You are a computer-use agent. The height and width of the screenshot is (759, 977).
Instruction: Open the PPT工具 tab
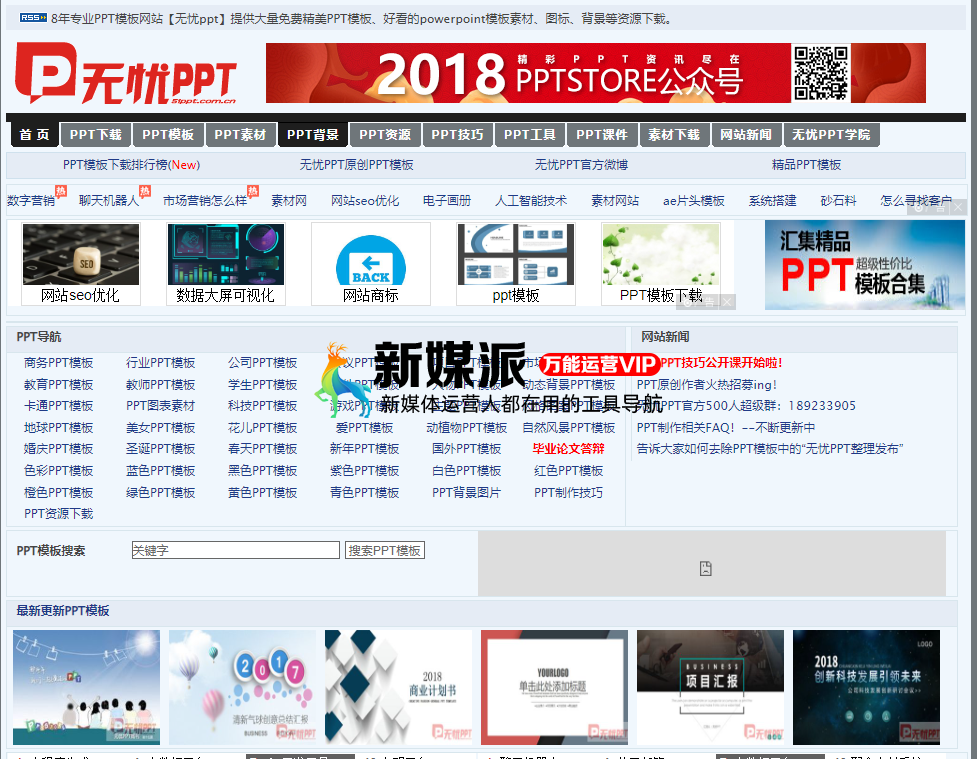tap(530, 135)
